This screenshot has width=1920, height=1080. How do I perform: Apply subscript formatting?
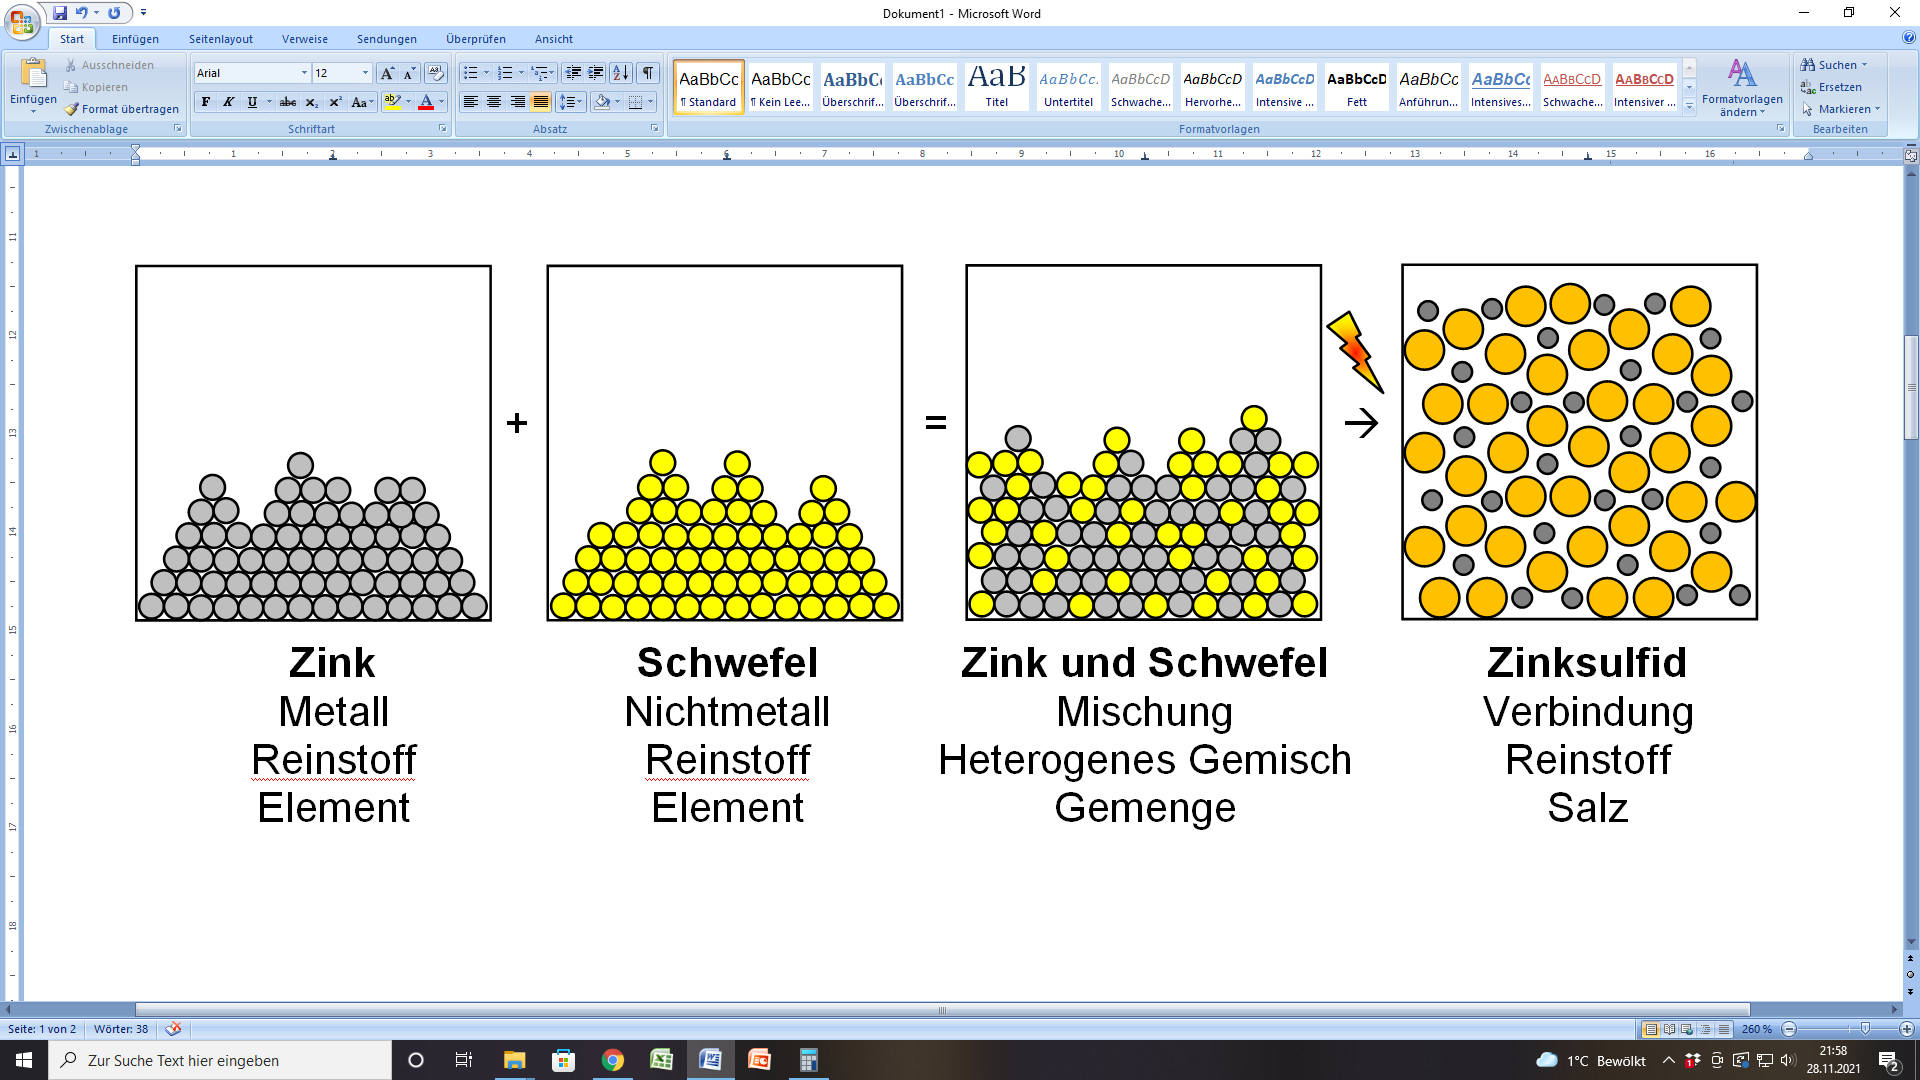[312, 101]
